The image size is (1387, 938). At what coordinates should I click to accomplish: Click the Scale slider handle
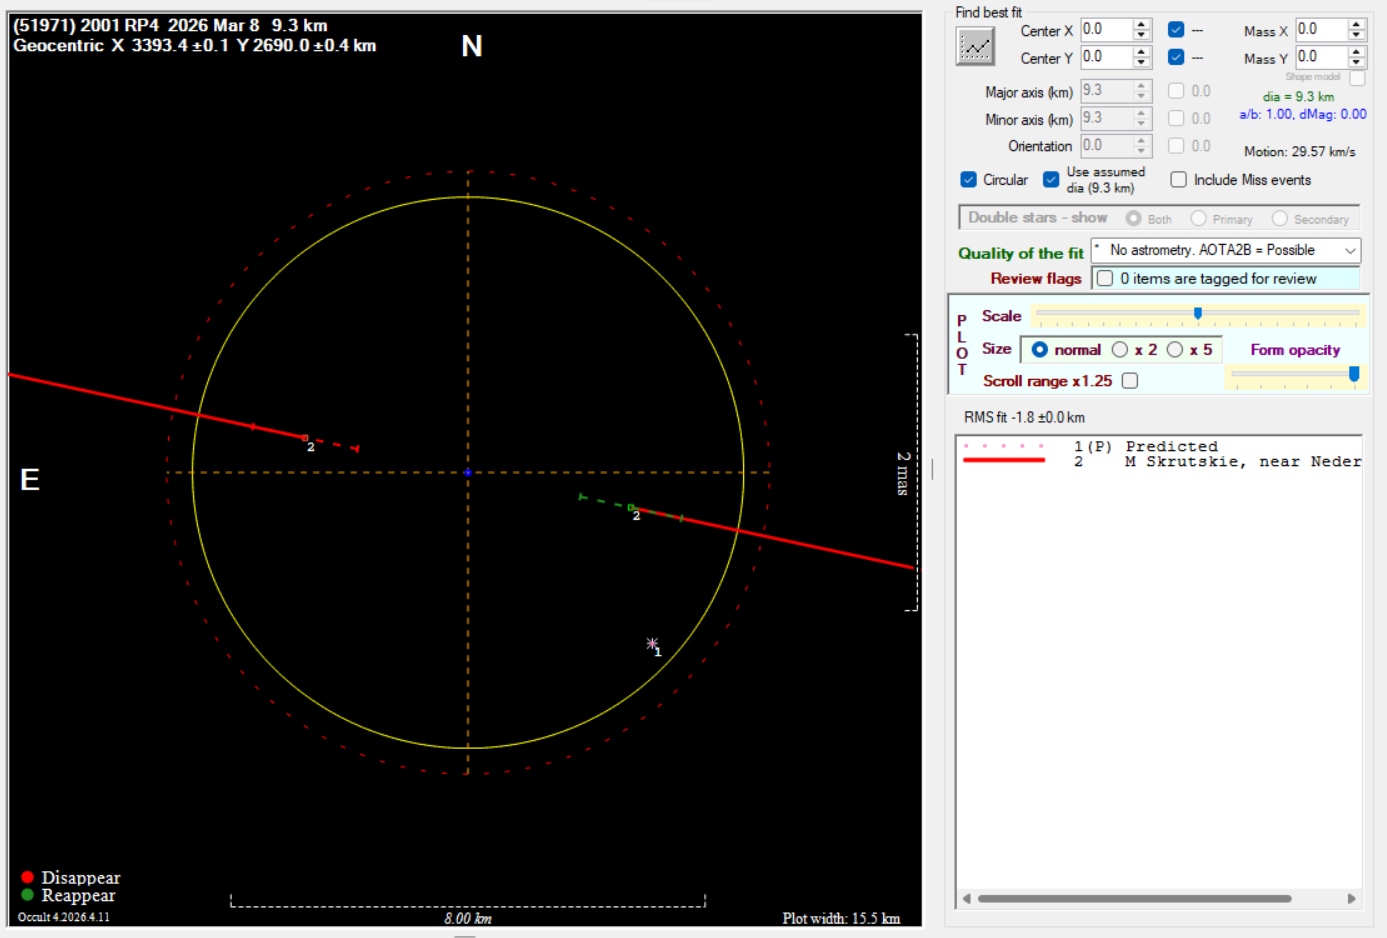[x=1198, y=314]
